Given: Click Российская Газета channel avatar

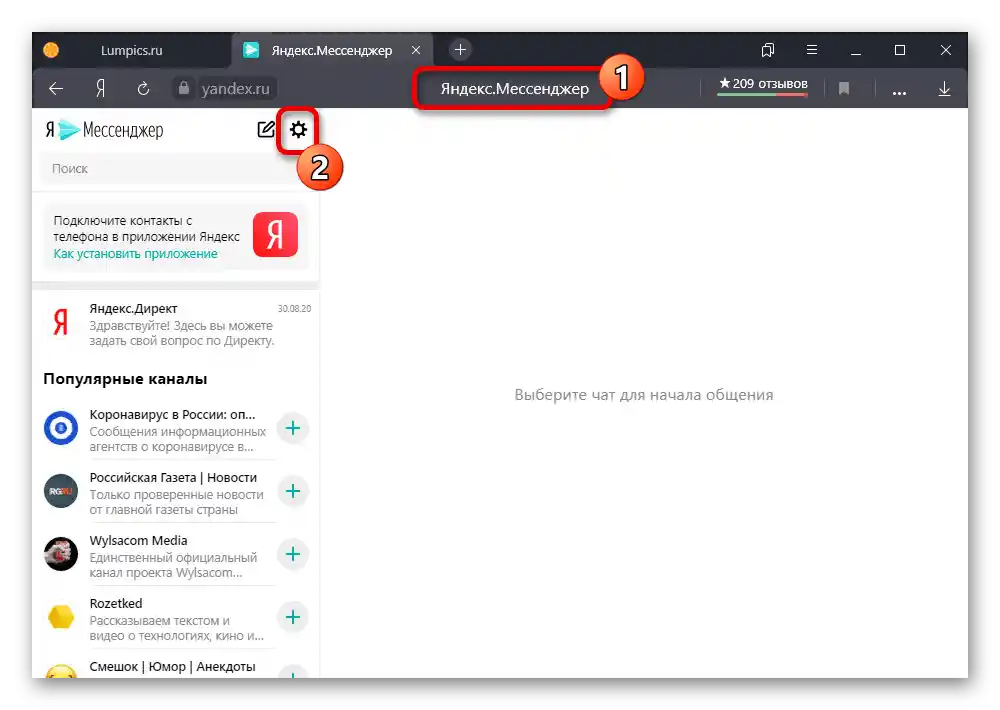Looking at the screenshot, I should 61,491.
